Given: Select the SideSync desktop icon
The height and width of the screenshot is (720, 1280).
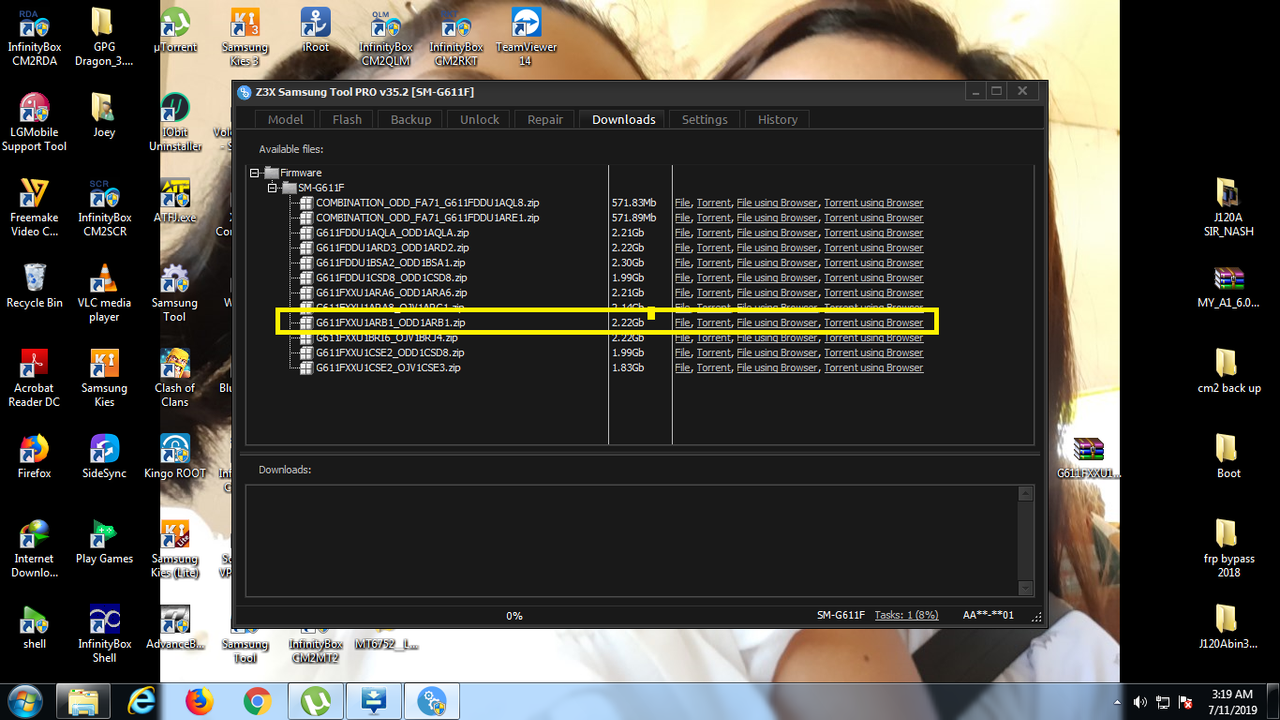Looking at the screenshot, I should point(104,456).
